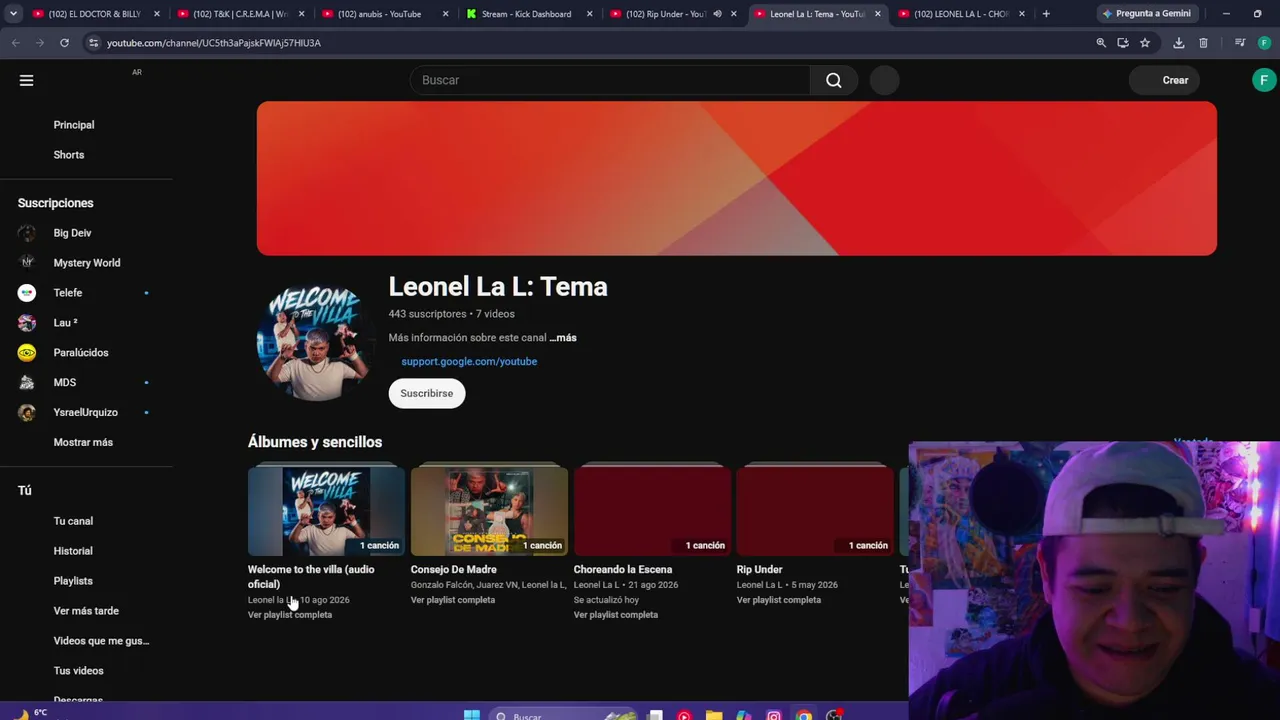Open the YsraelUrquizo channel avatar
This screenshot has height=720, width=1280.
point(27,413)
